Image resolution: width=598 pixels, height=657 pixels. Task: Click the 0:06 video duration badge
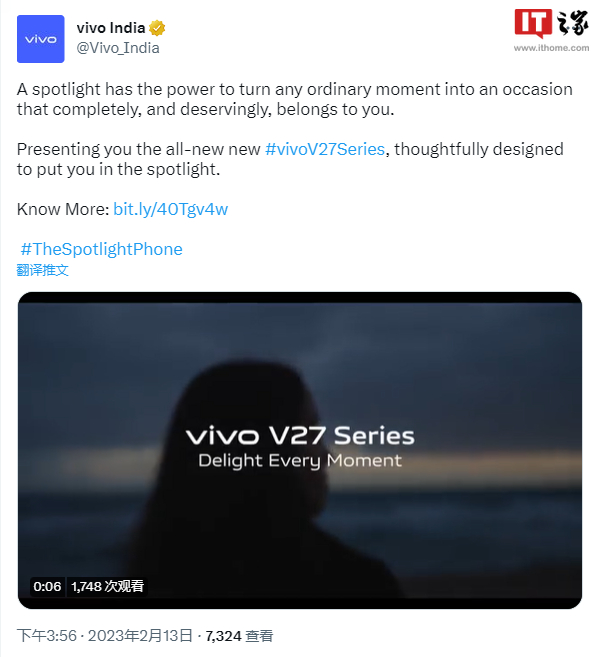(47, 587)
